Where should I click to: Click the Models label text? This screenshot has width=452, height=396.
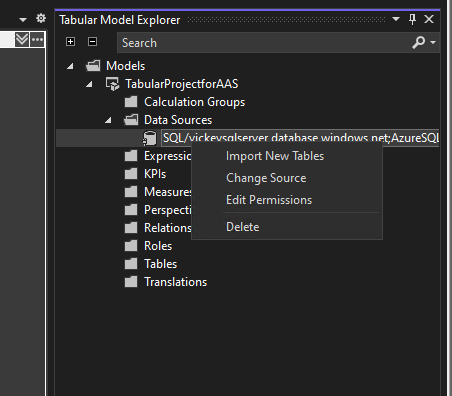click(x=125, y=66)
